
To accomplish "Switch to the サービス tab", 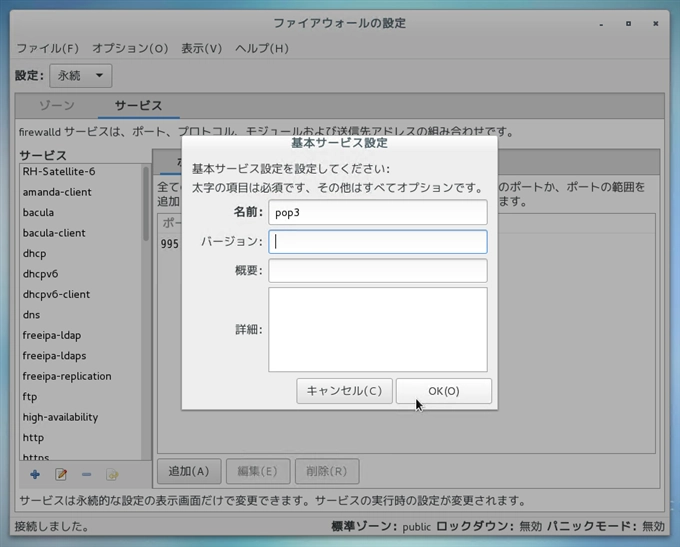I will (138, 105).
